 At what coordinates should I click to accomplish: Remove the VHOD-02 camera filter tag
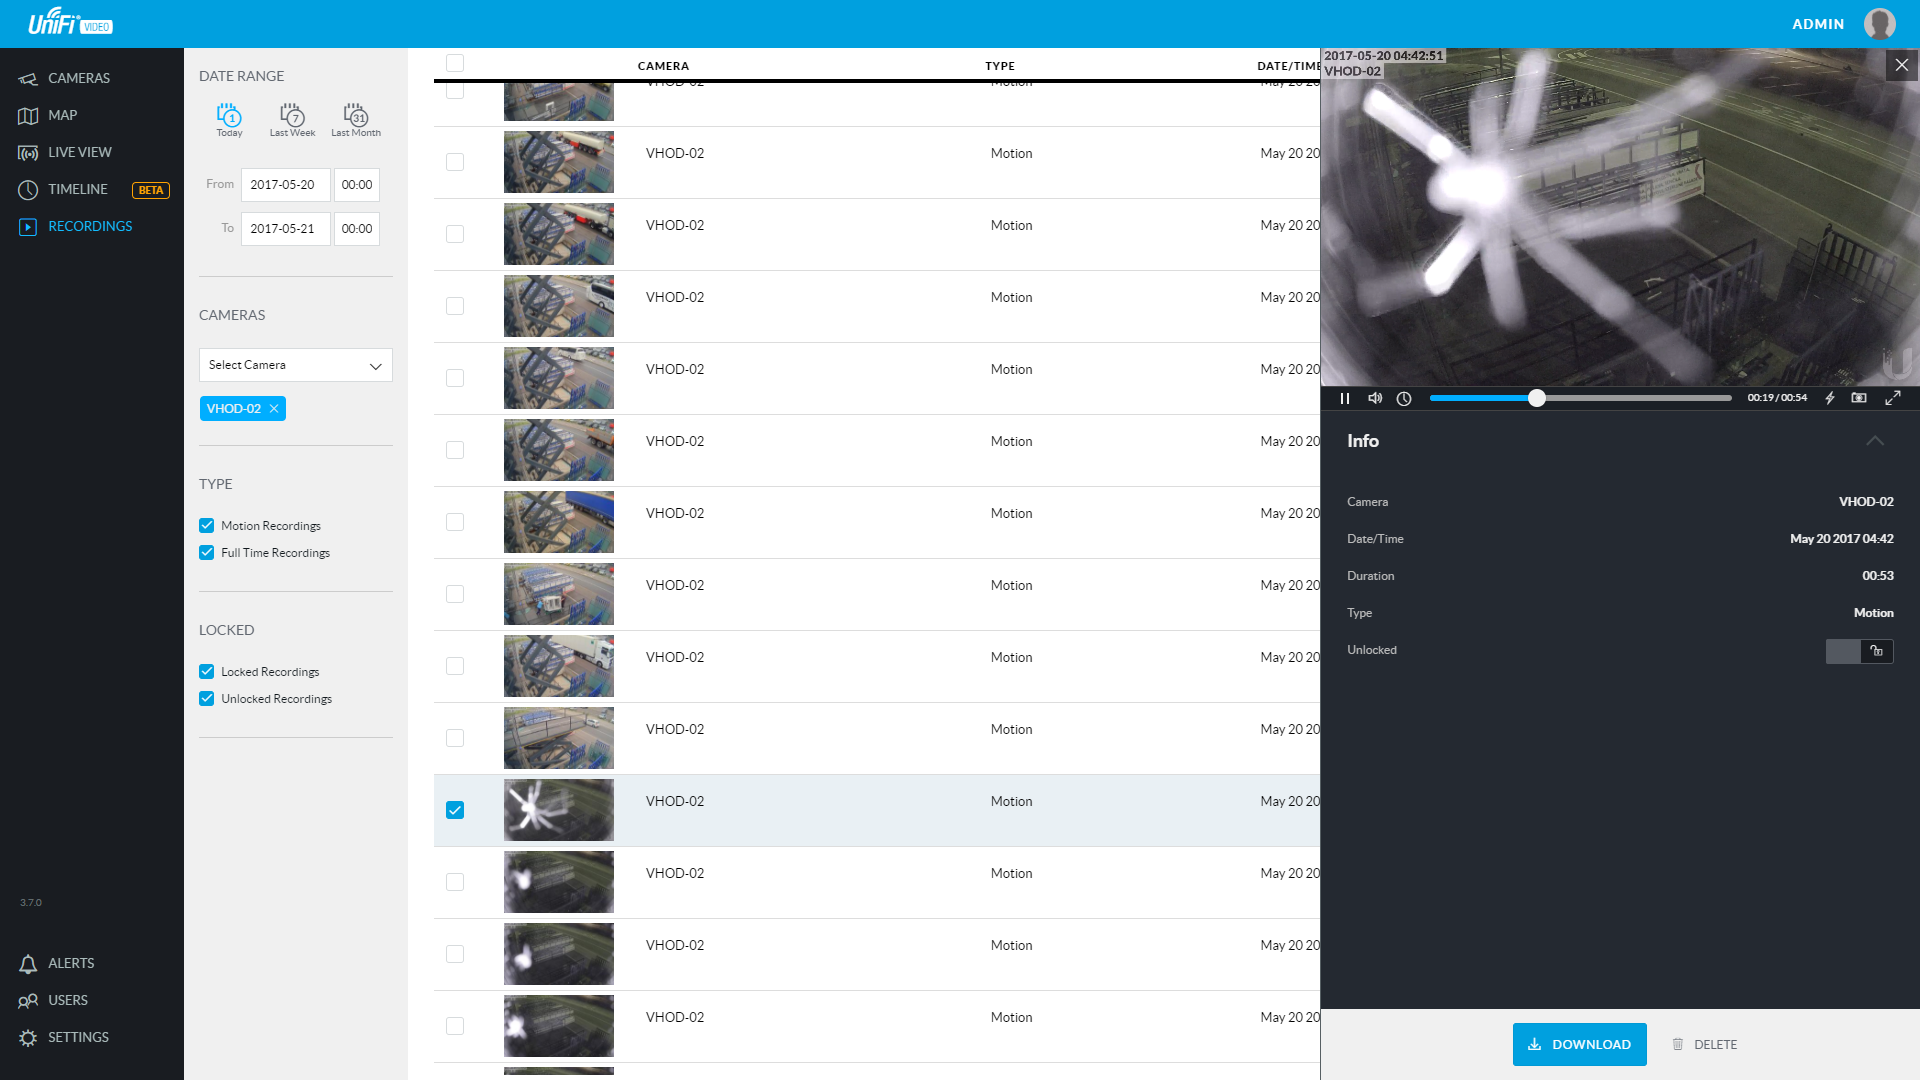[x=274, y=409]
